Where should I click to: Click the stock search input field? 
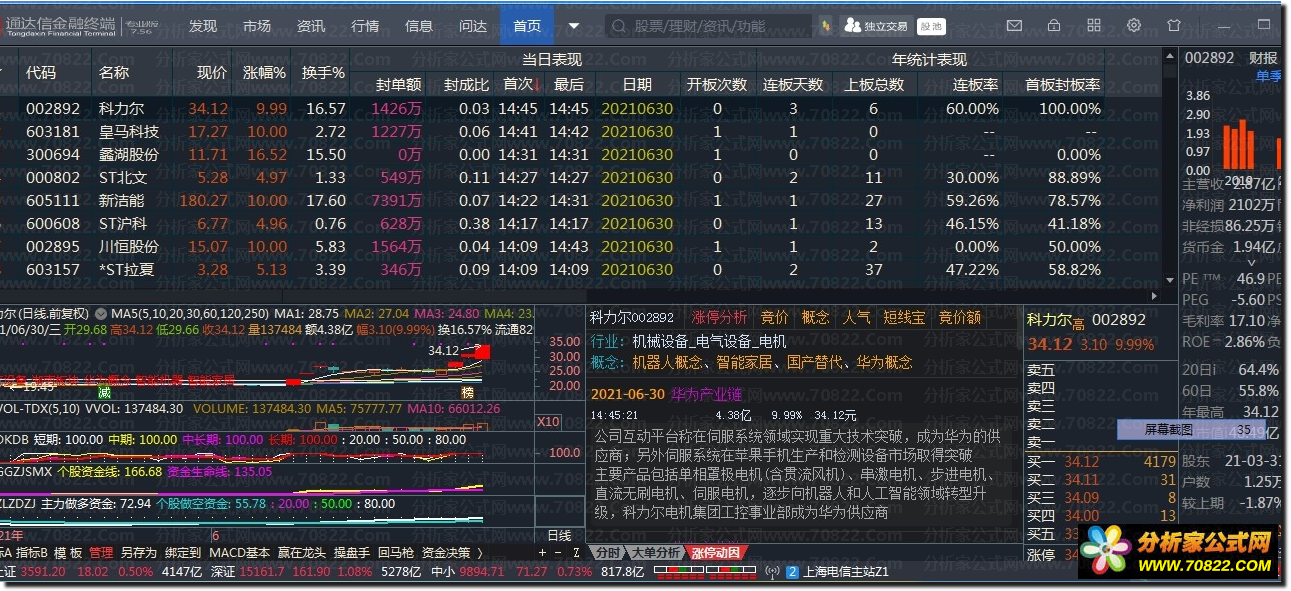(x=708, y=26)
